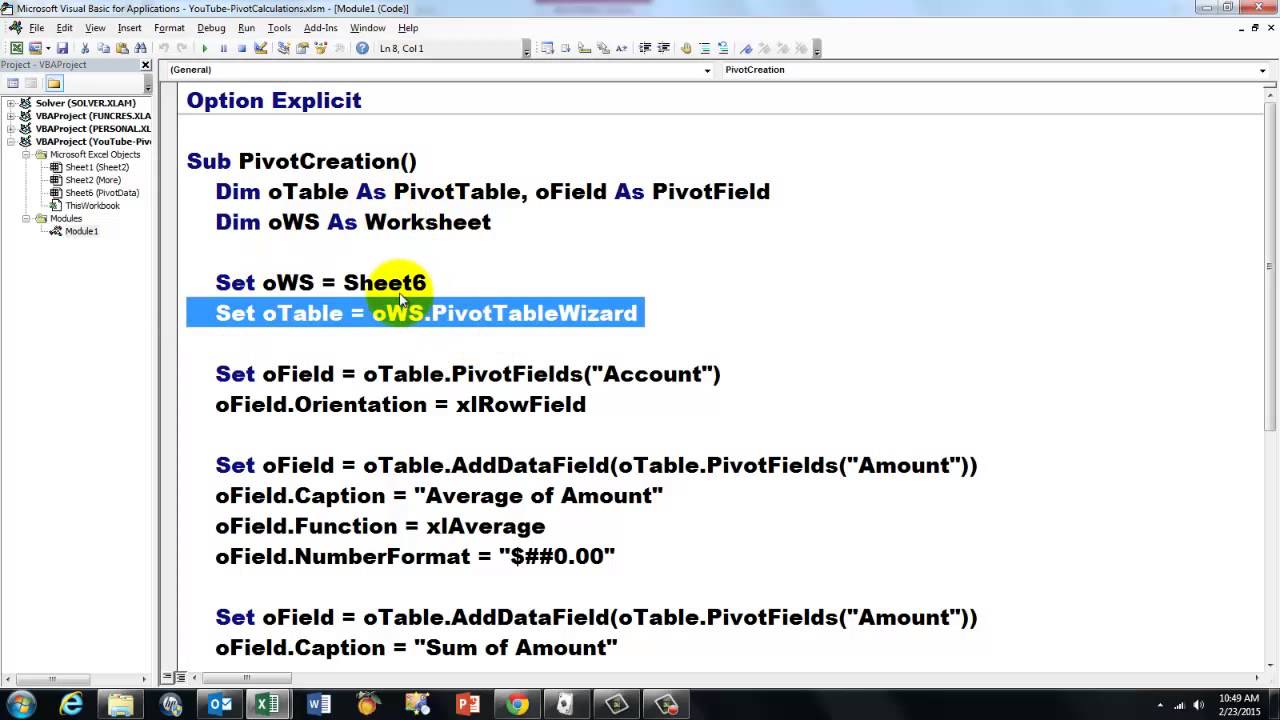Collapse the VBAProject (YouTube-Pivot) node

click(x=11, y=142)
